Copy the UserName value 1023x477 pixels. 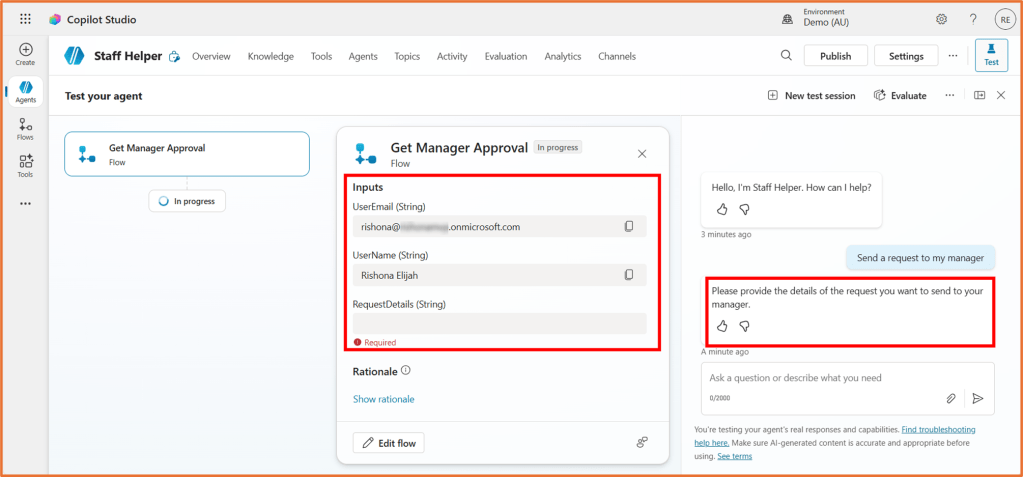pyautogui.click(x=629, y=275)
